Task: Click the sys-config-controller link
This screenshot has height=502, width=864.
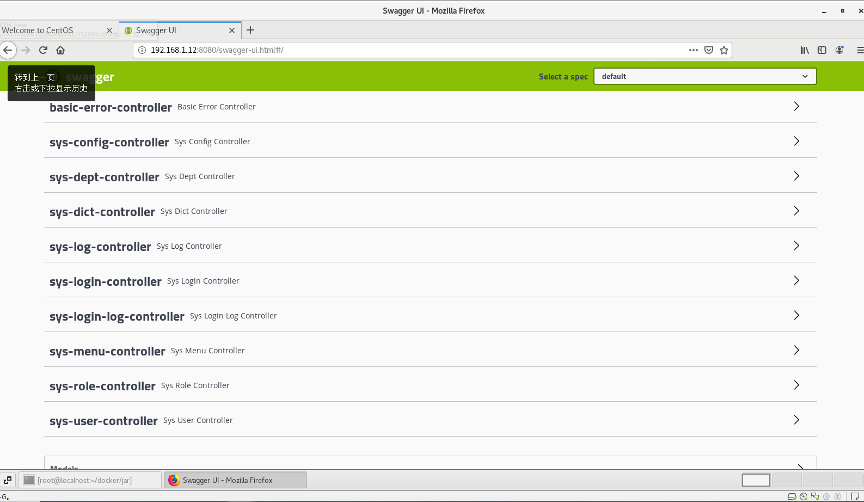Action: tap(109, 142)
